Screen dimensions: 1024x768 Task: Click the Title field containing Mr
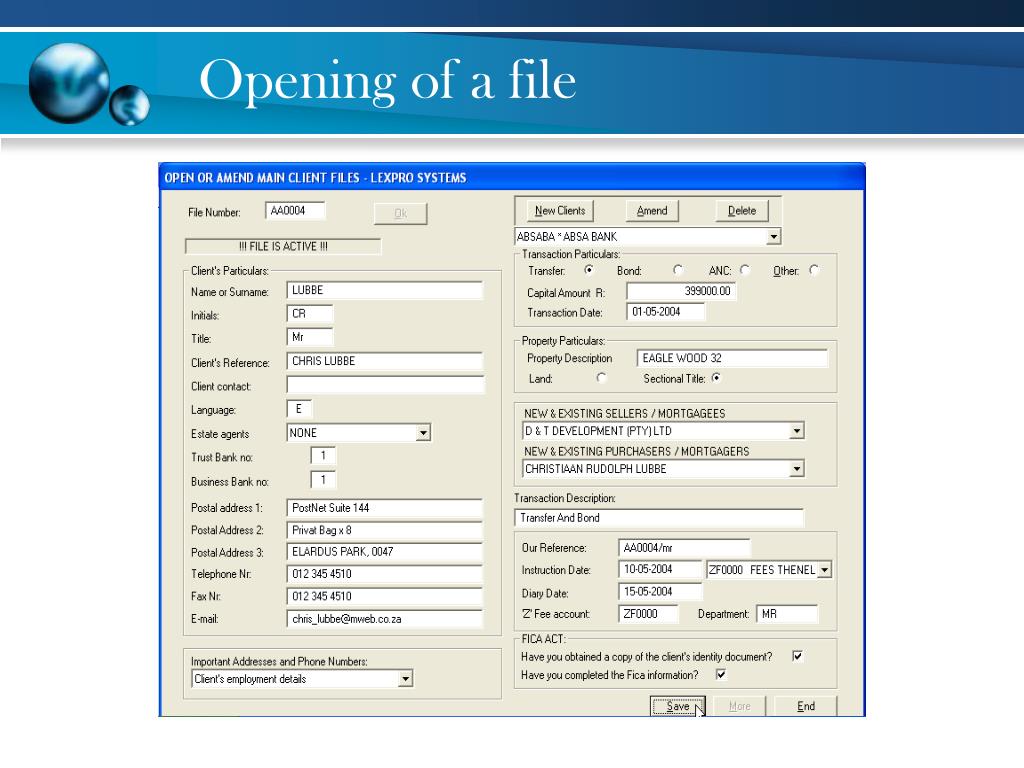tap(310, 337)
